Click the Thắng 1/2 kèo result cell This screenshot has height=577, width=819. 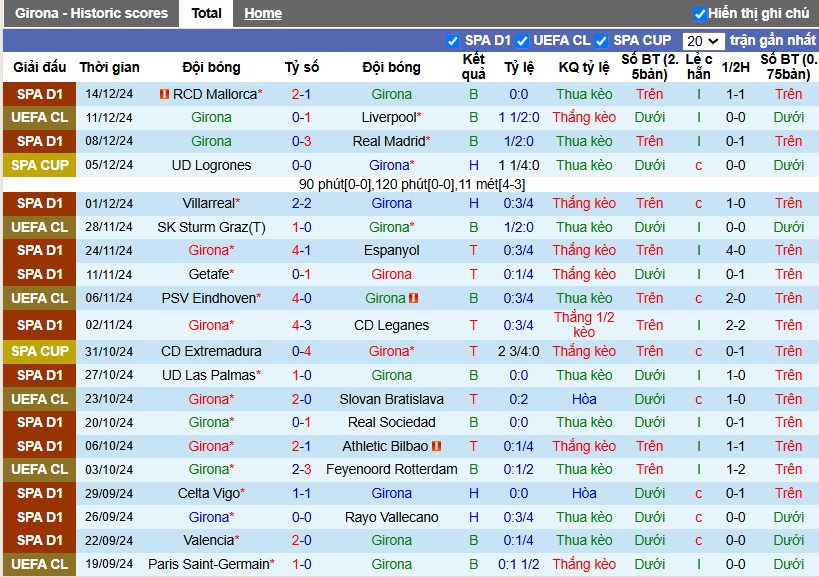click(584, 325)
